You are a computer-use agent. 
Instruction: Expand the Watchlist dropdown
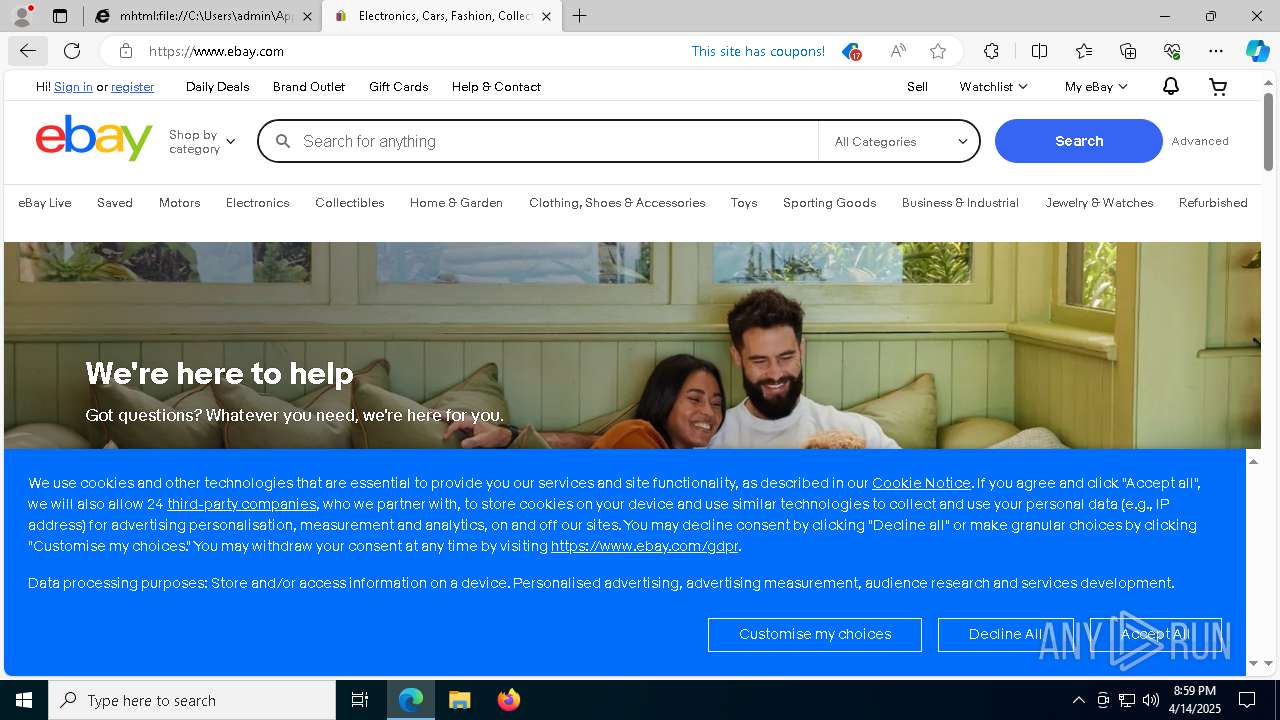pyautogui.click(x=993, y=87)
